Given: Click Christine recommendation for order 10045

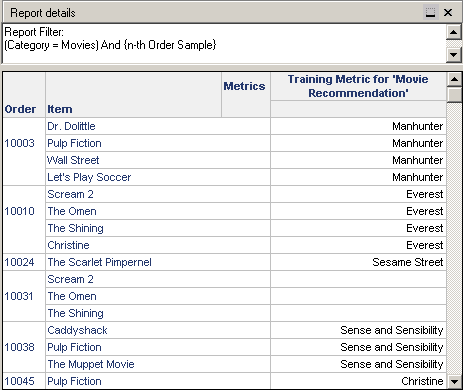Looking at the screenshot, I should (x=358, y=381).
